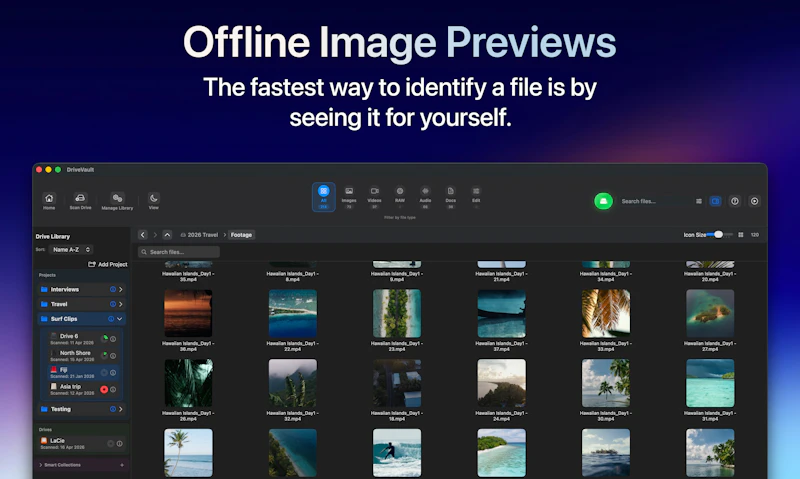Click the rightmost circular toolbar icon
800x479 pixels.
[754, 201]
